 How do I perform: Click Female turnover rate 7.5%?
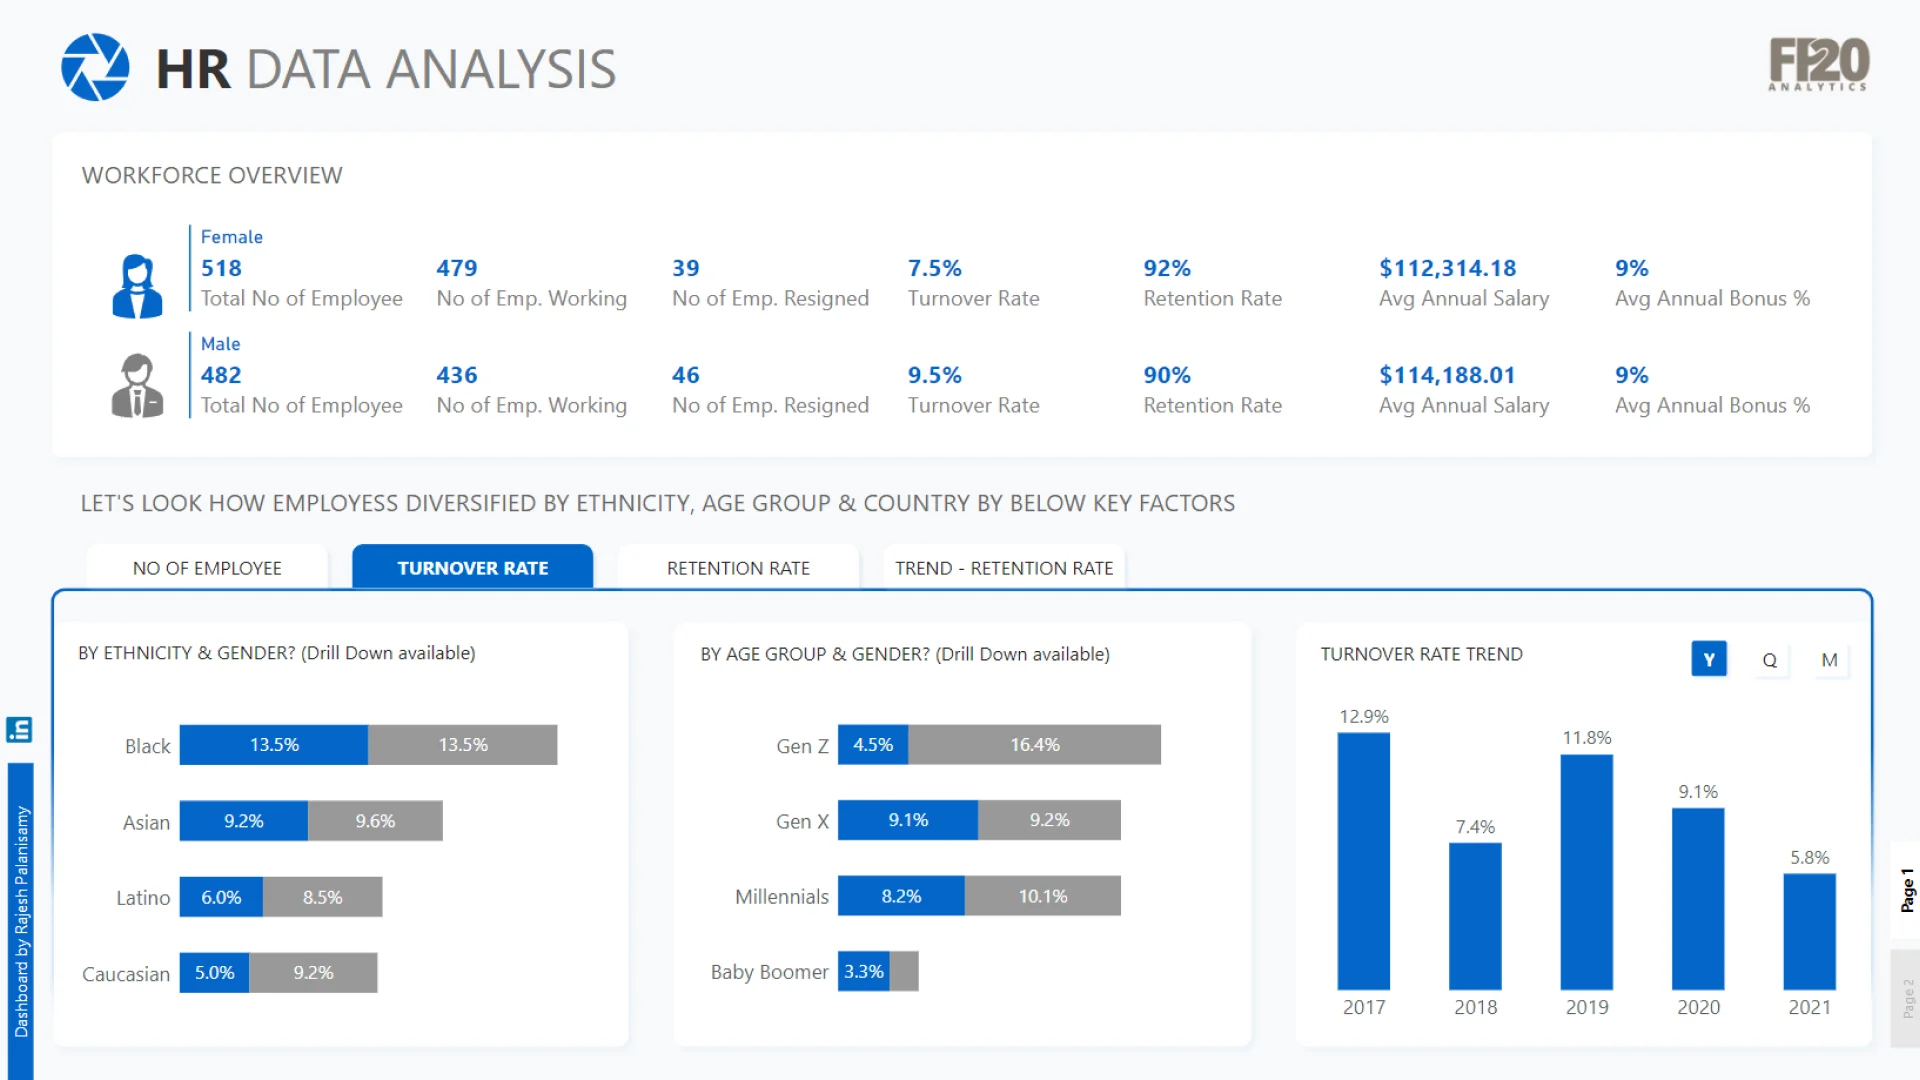pyautogui.click(x=935, y=268)
